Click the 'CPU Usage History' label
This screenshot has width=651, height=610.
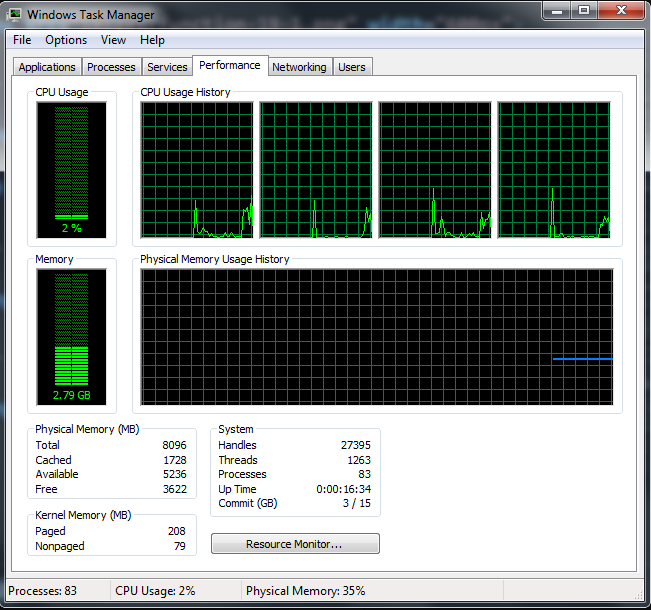[185, 92]
